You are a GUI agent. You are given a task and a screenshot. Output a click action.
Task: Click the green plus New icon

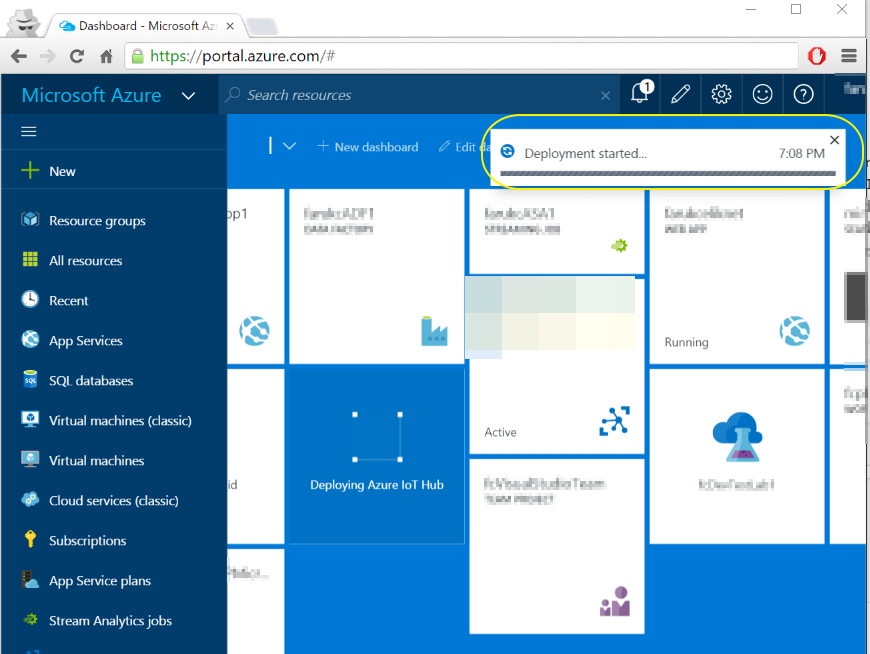[x=30, y=170]
